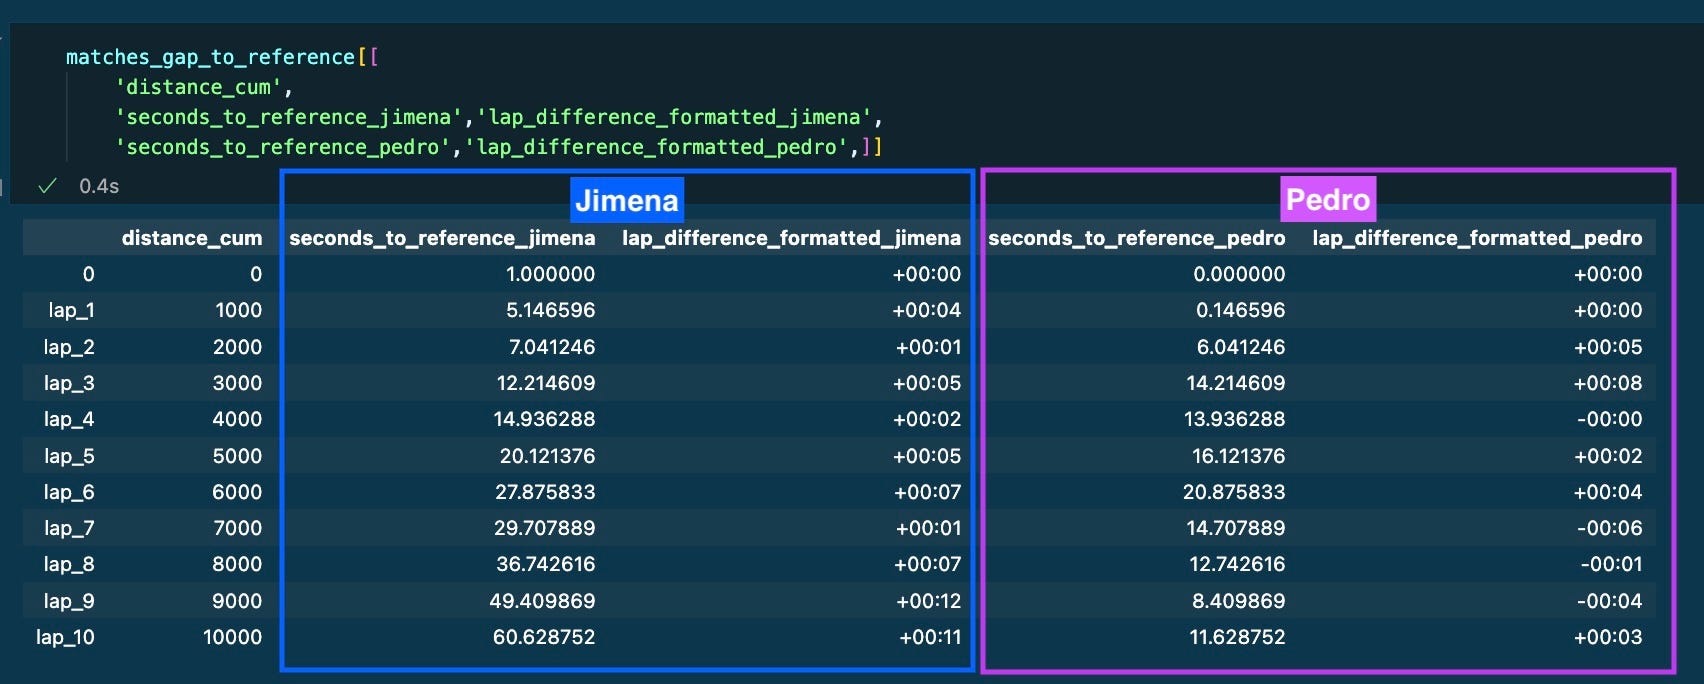The height and width of the screenshot is (684, 1704).
Task: Click the lap_10 row index label
Action: (x=65, y=637)
